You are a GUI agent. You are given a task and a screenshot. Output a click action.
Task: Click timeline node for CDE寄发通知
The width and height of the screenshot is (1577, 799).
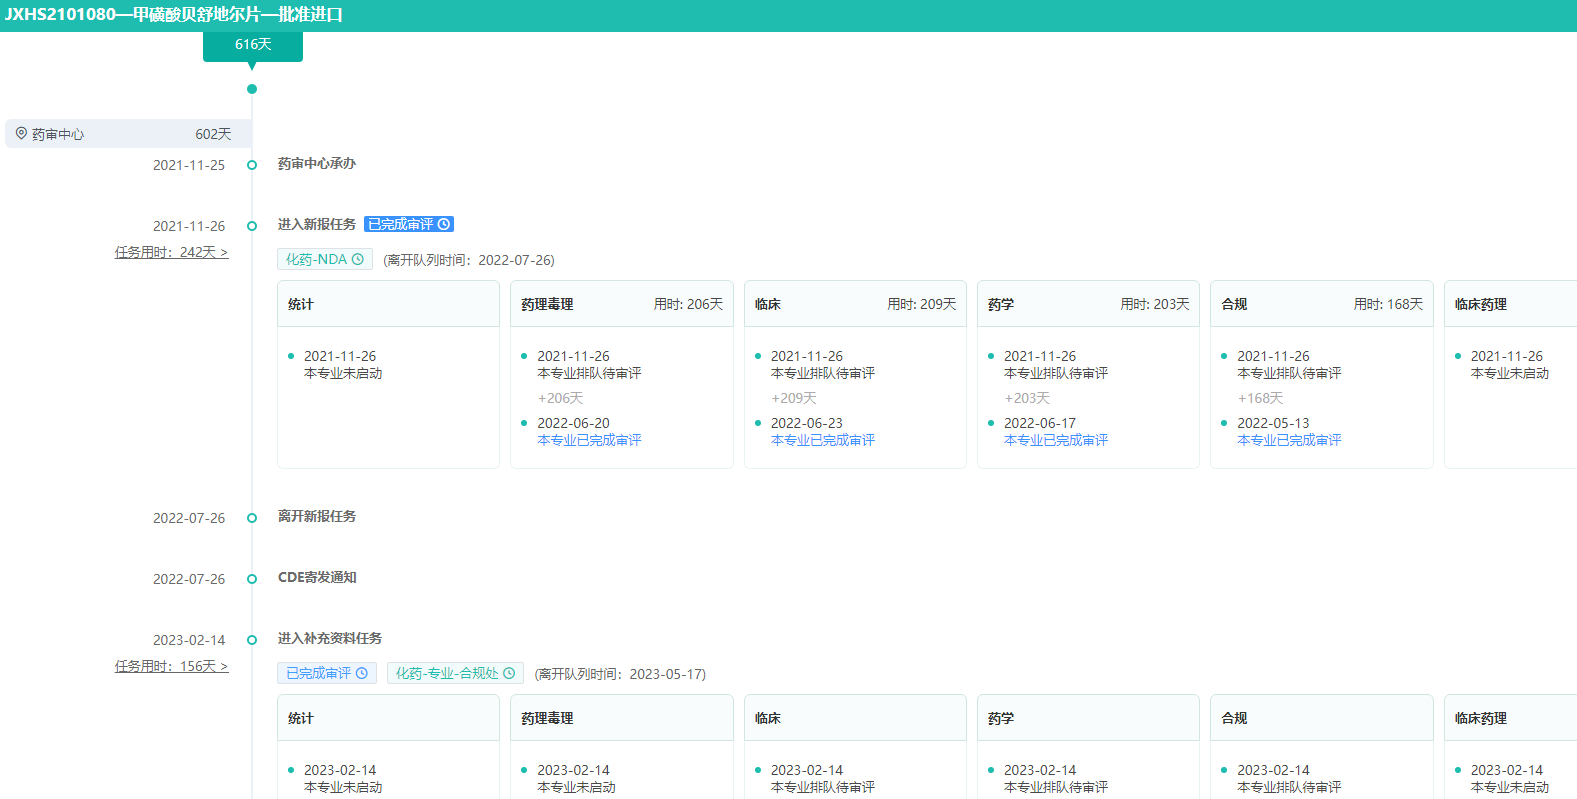click(252, 579)
